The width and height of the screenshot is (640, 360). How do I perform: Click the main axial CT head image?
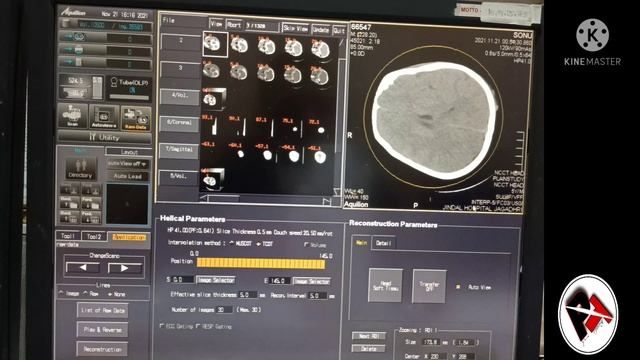tap(435, 121)
